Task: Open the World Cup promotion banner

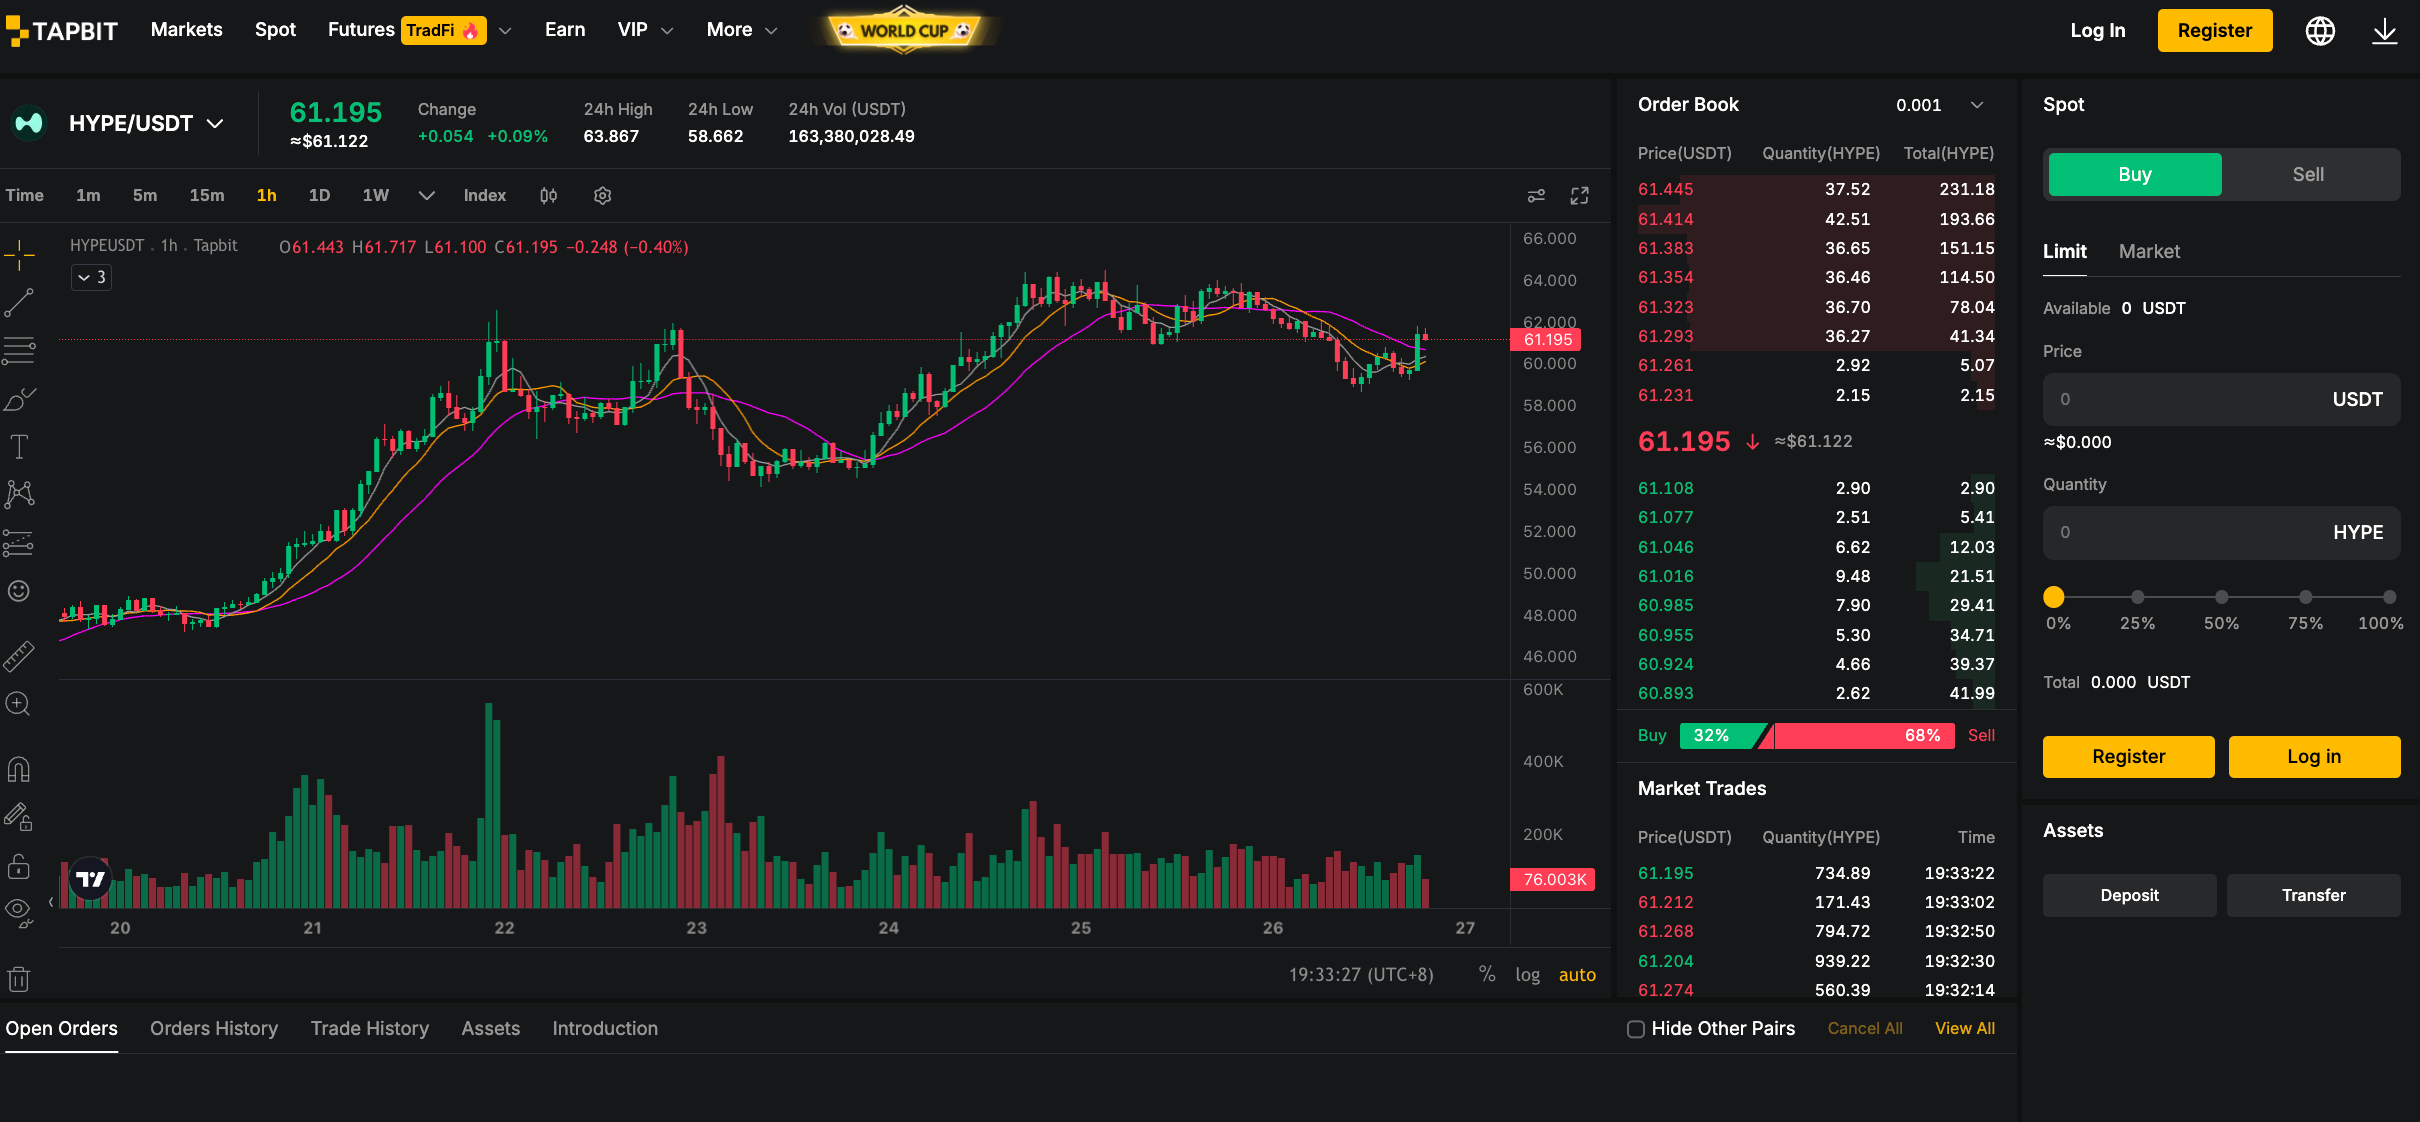Action: [x=904, y=30]
